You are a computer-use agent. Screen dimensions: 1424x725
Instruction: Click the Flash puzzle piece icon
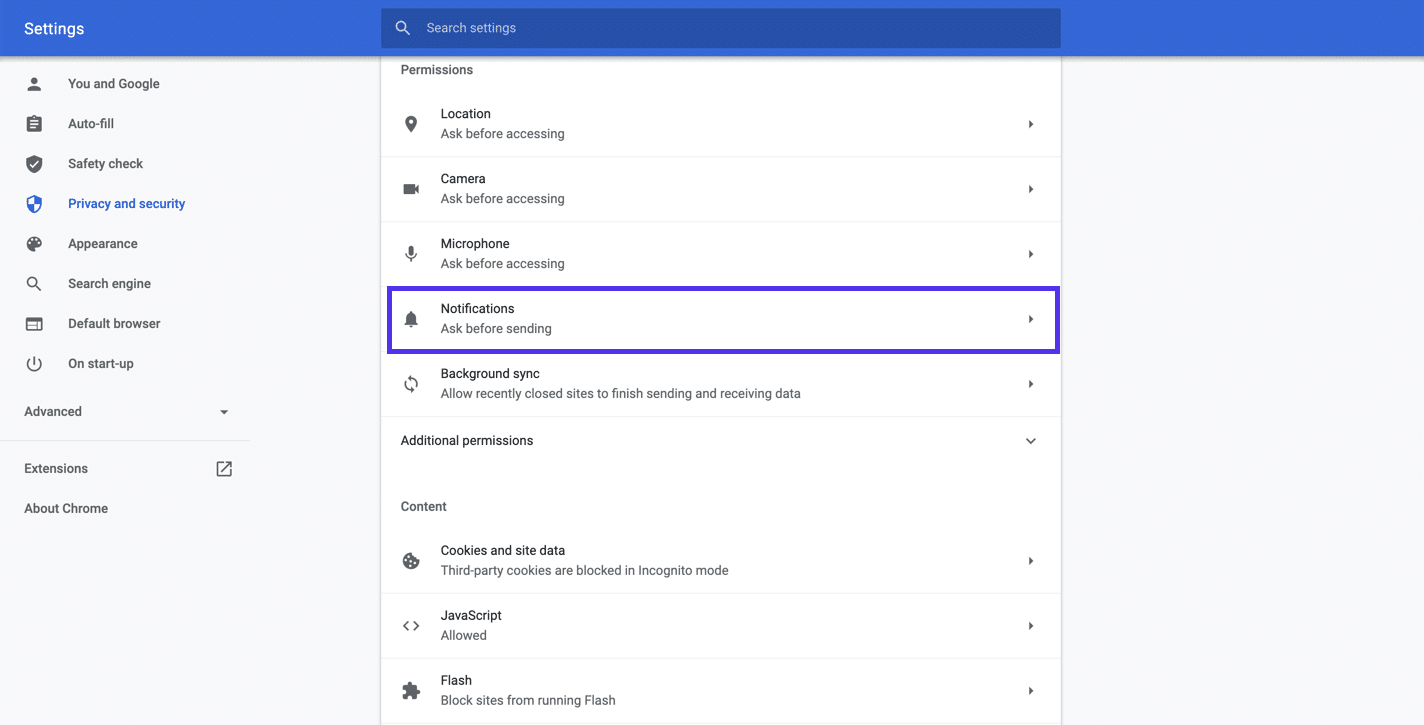tap(411, 690)
